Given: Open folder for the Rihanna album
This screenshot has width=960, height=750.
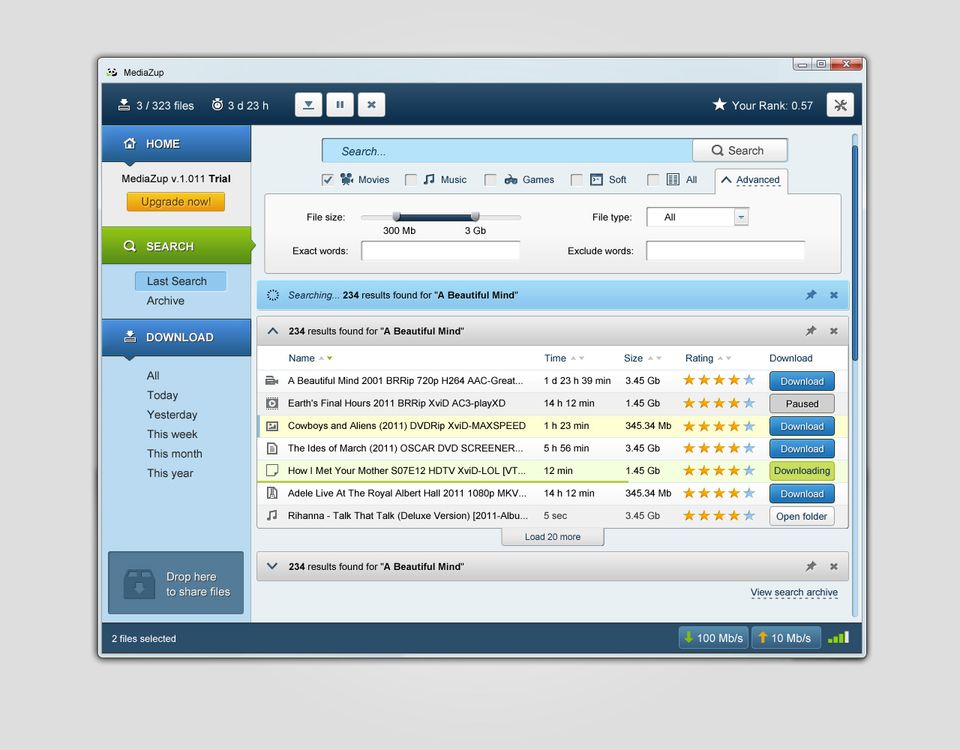Looking at the screenshot, I should (x=801, y=516).
